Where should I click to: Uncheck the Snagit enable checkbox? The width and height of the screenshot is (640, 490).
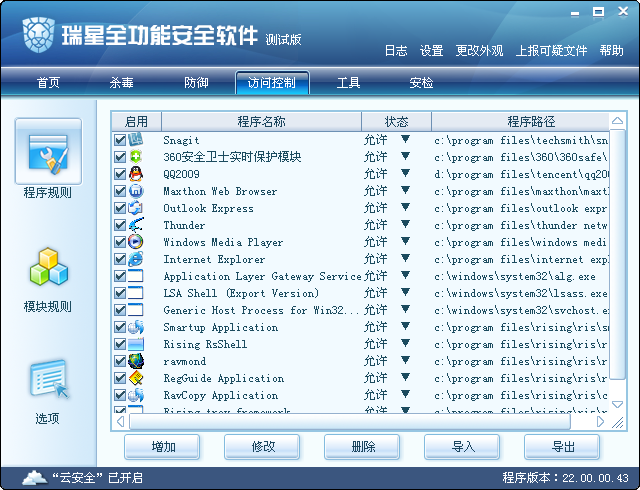(x=120, y=140)
